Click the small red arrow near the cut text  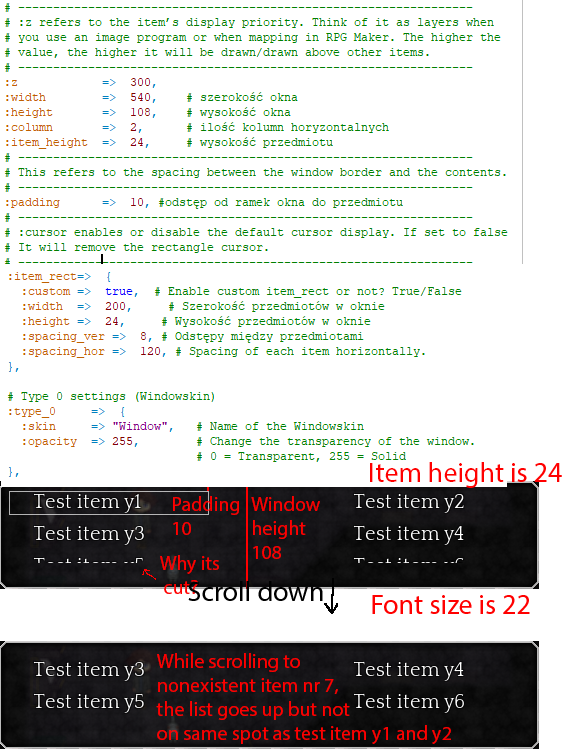pyautogui.click(x=149, y=574)
